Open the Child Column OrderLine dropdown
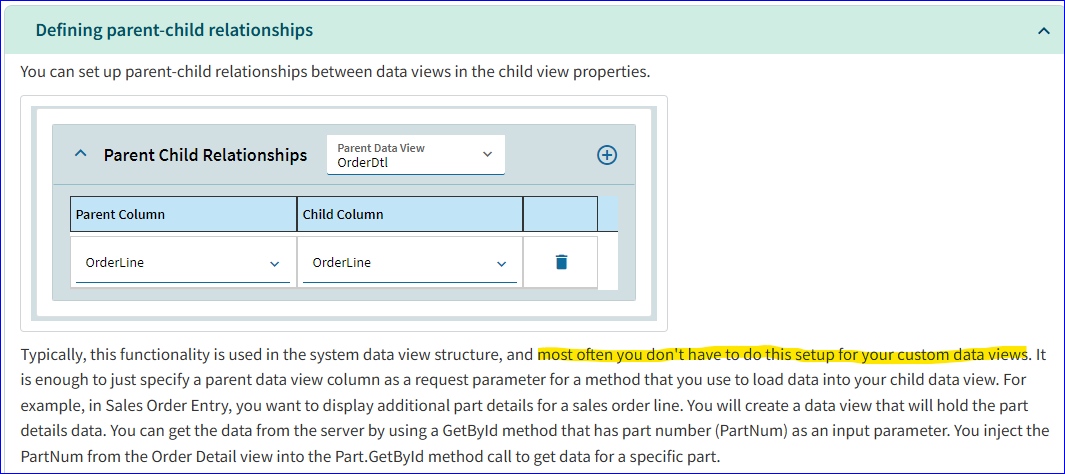 pos(410,263)
